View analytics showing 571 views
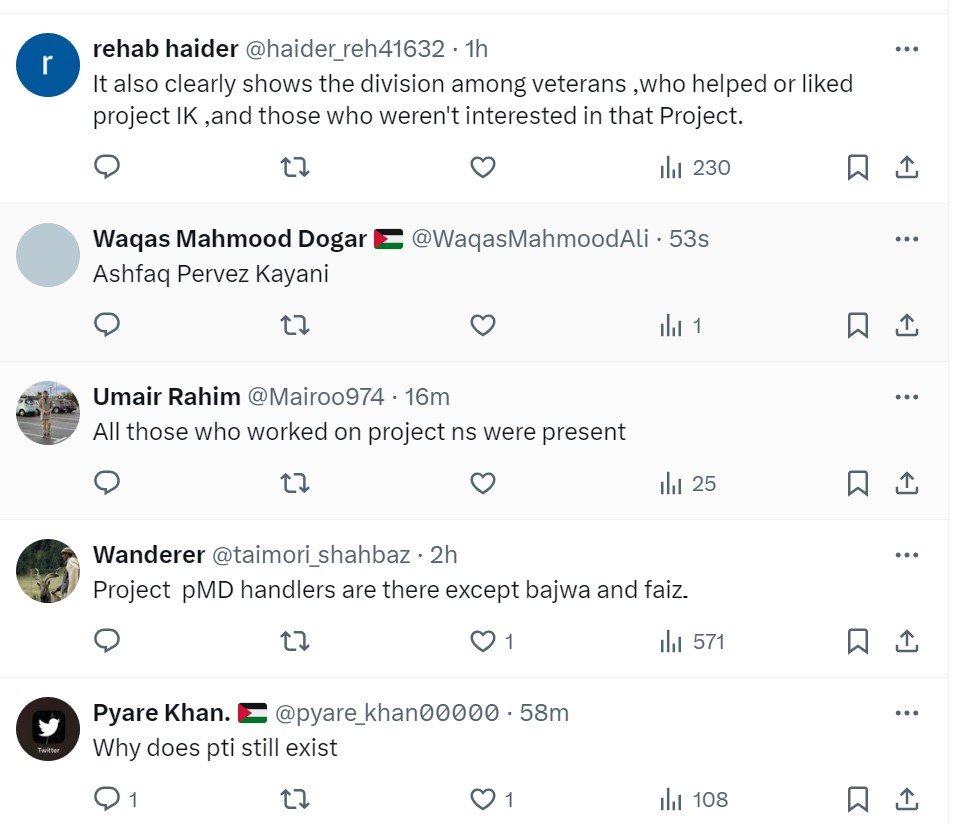 tap(692, 641)
